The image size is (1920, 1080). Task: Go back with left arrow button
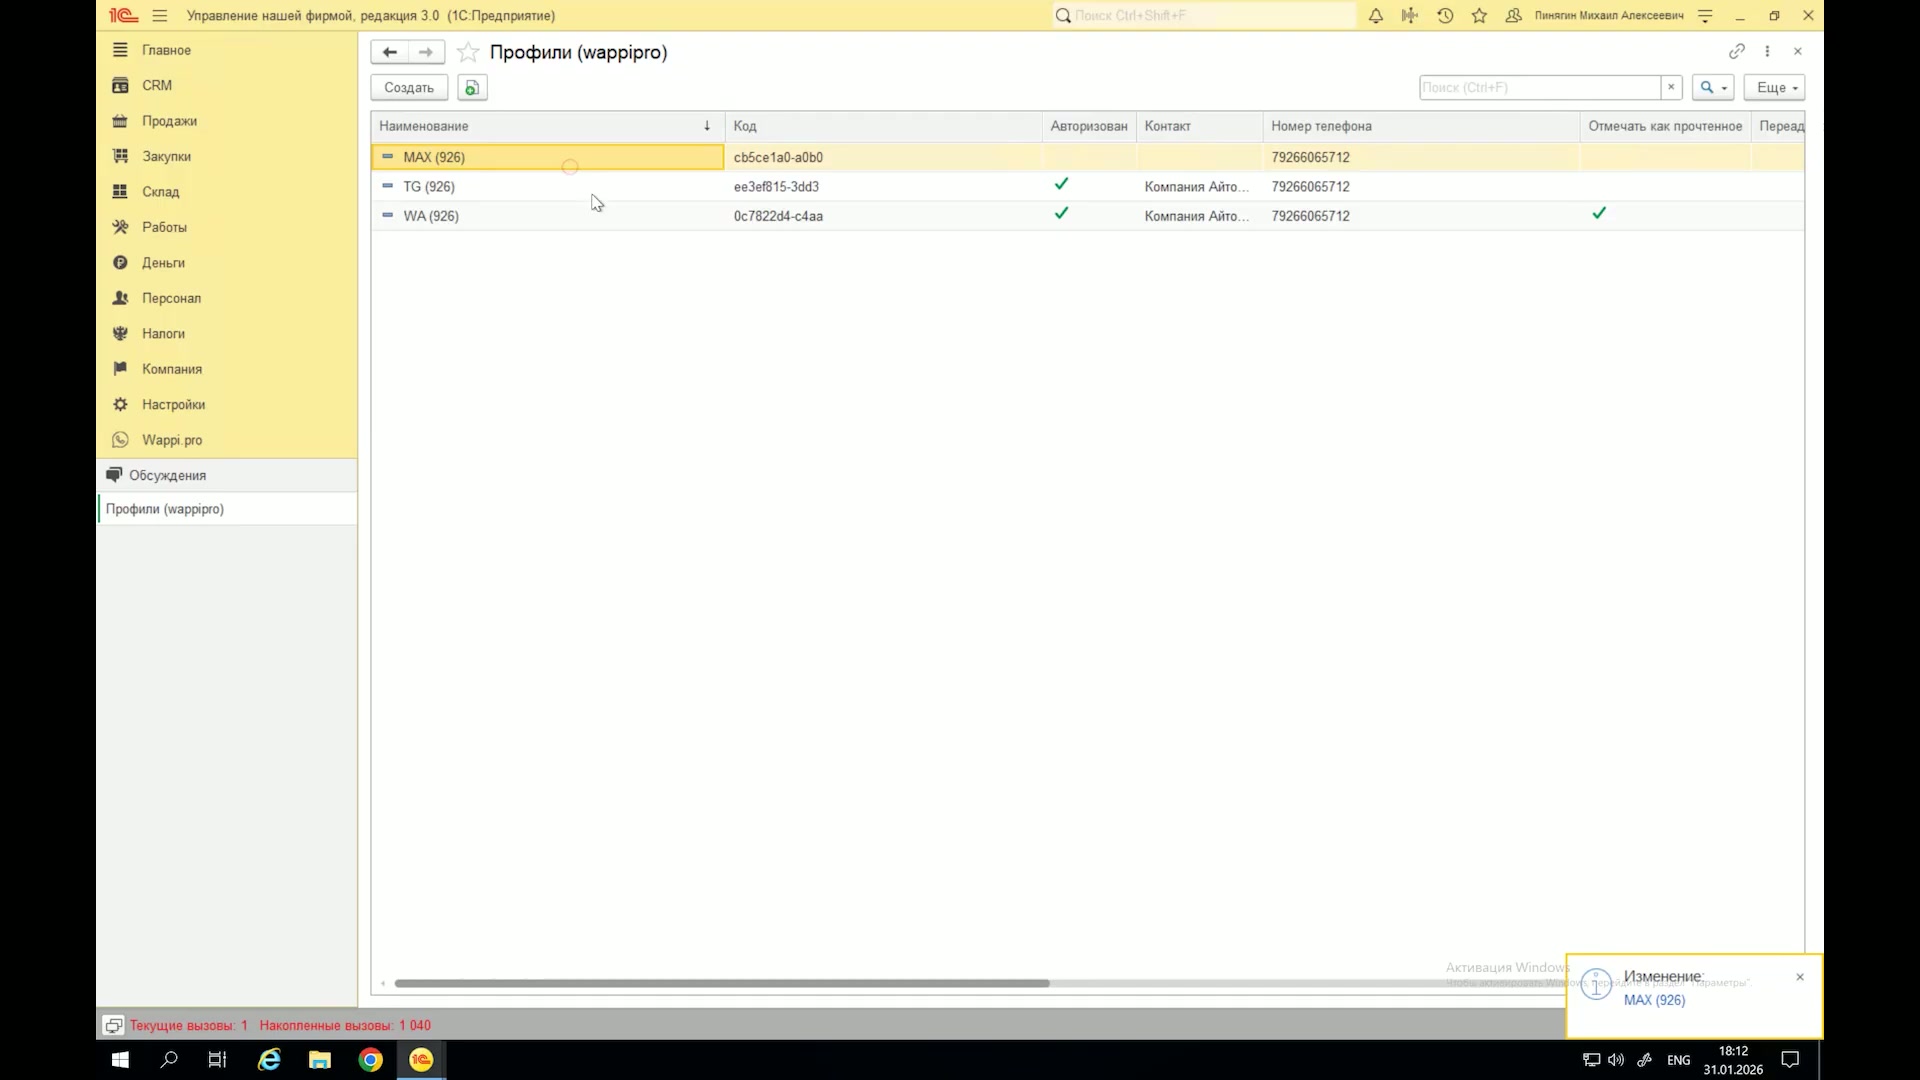[389, 52]
